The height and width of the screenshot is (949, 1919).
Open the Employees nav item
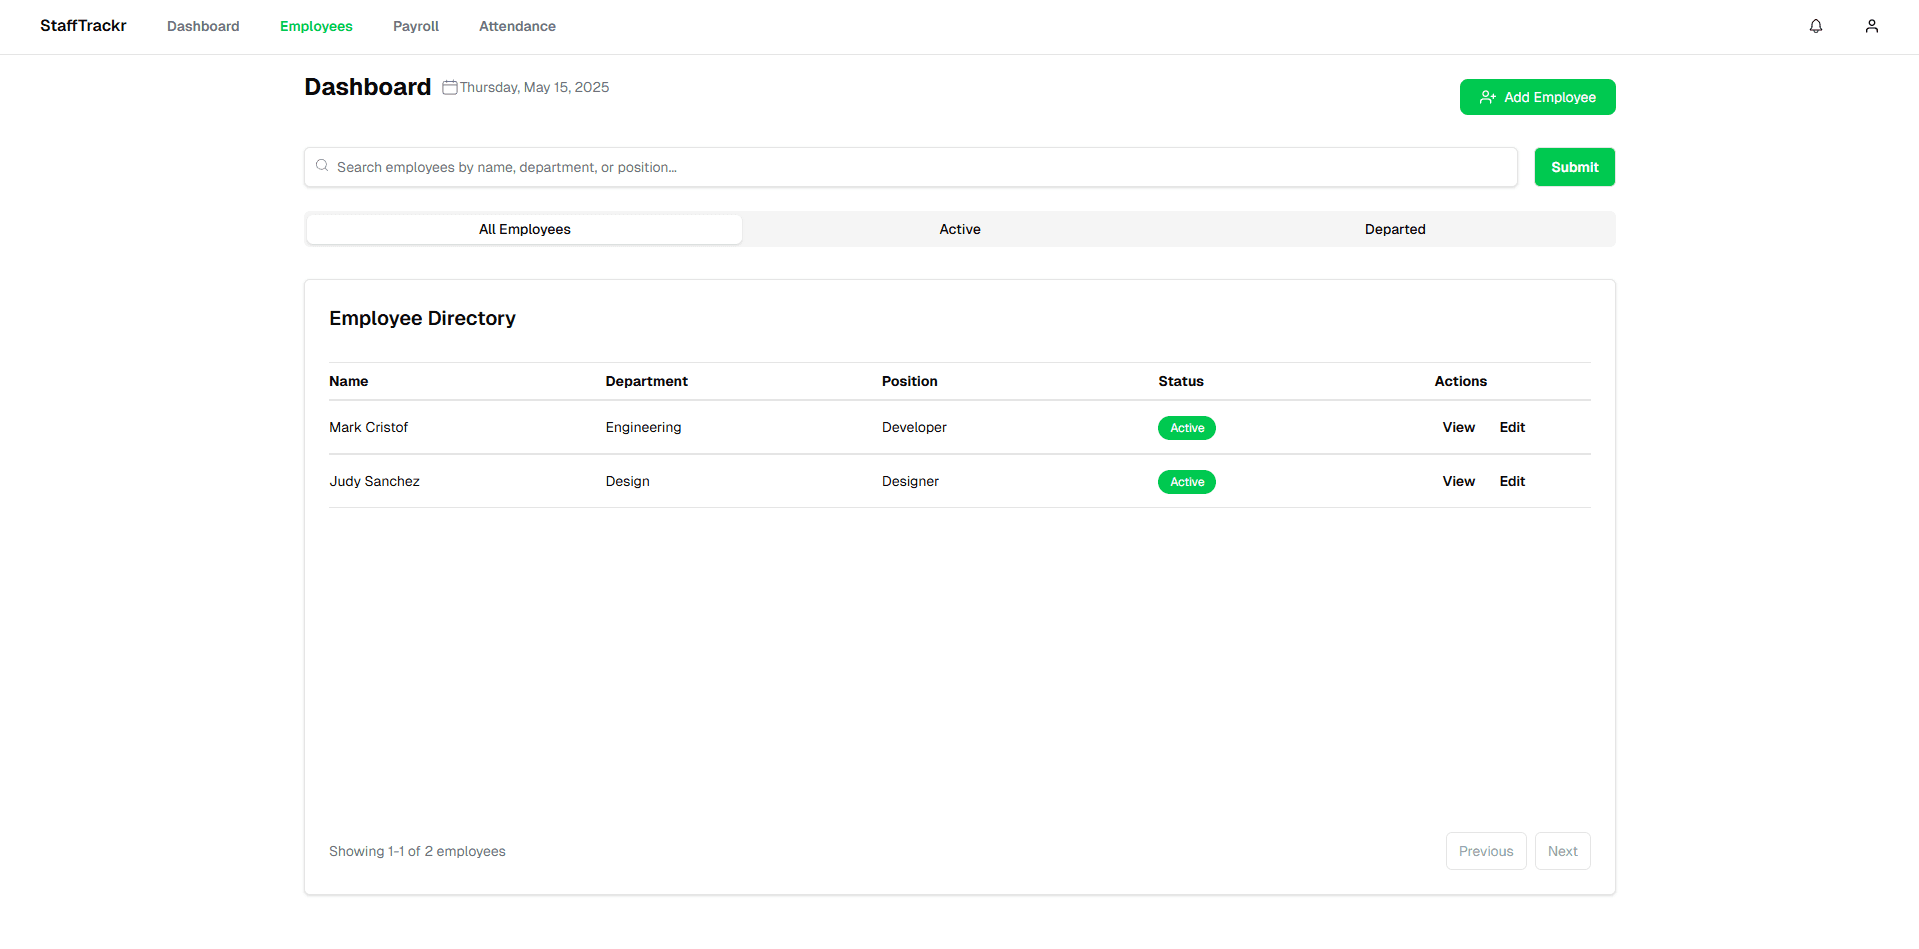[x=316, y=26]
